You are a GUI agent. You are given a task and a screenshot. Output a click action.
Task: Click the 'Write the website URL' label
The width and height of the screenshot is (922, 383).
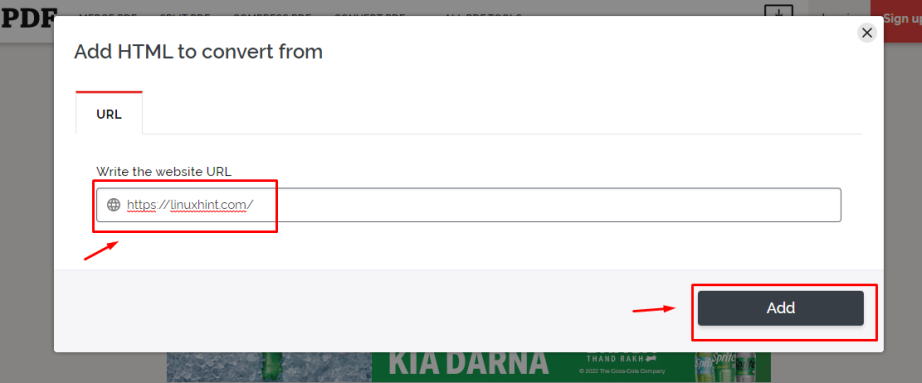click(x=164, y=172)
